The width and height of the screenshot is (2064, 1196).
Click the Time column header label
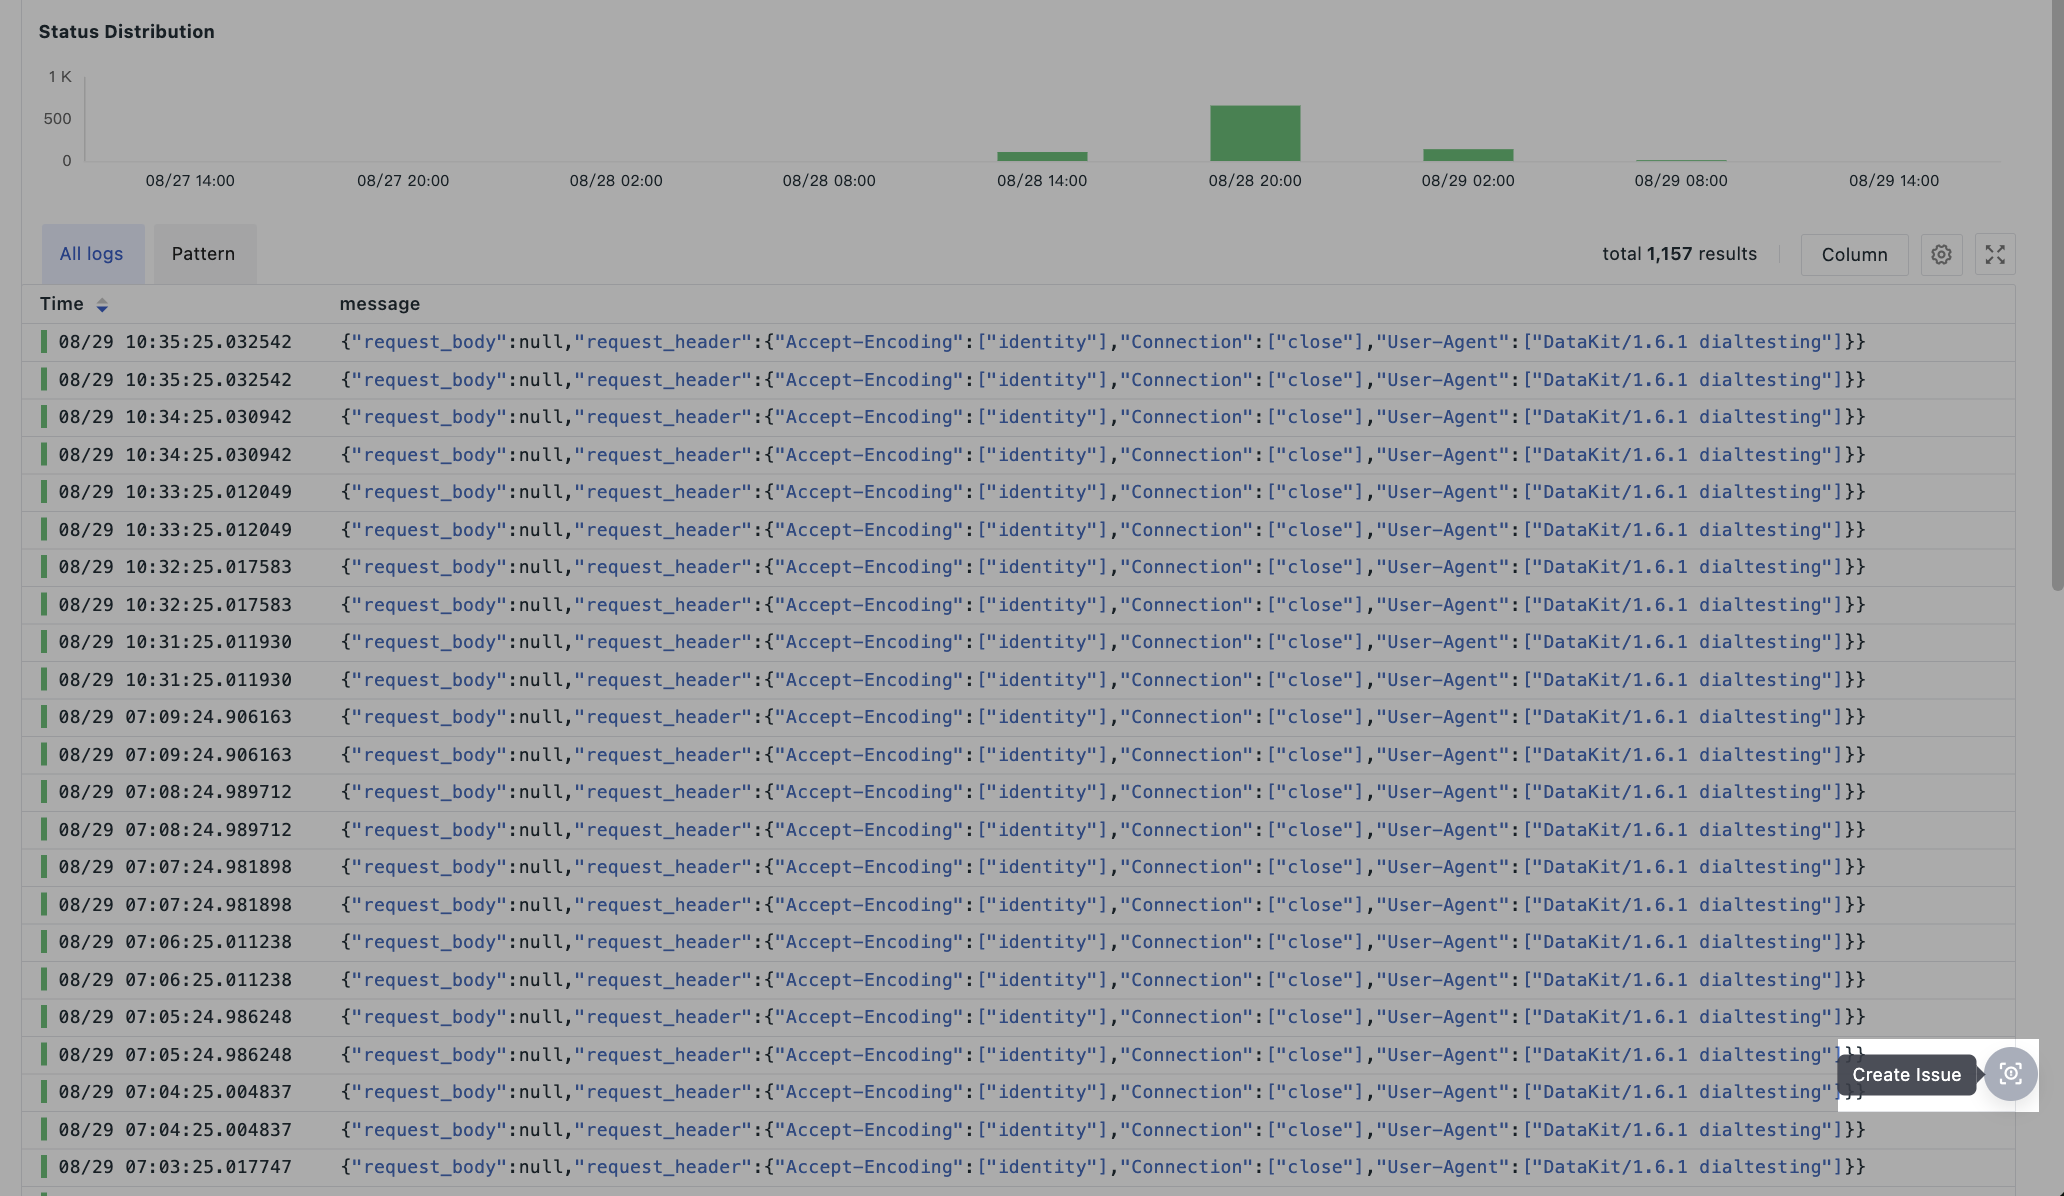click(61, 304)
